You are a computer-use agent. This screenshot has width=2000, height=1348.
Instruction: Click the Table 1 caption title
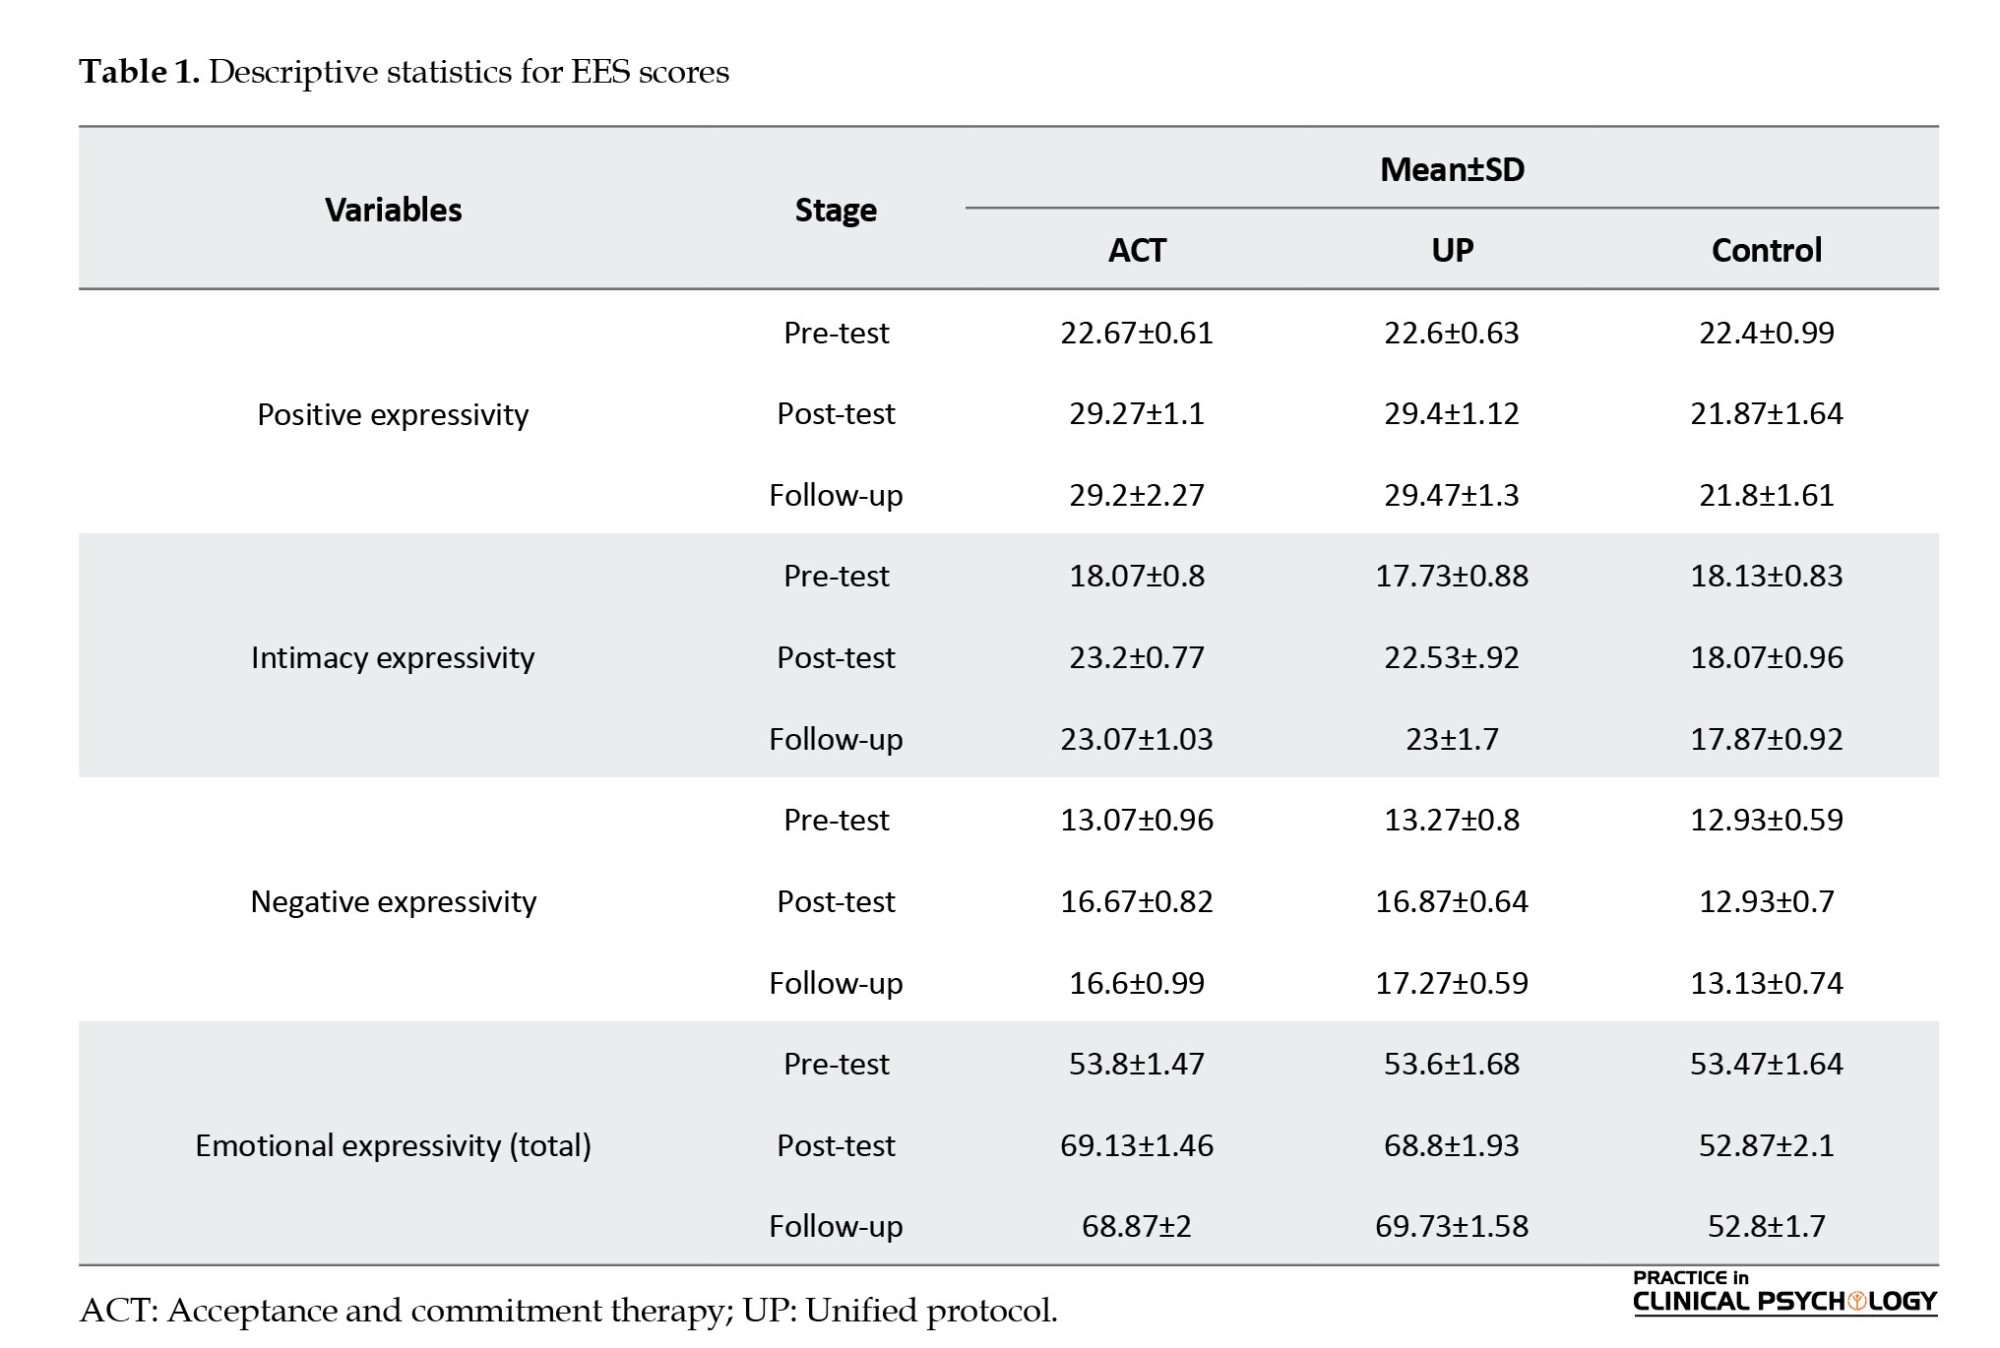coord(404,72)
